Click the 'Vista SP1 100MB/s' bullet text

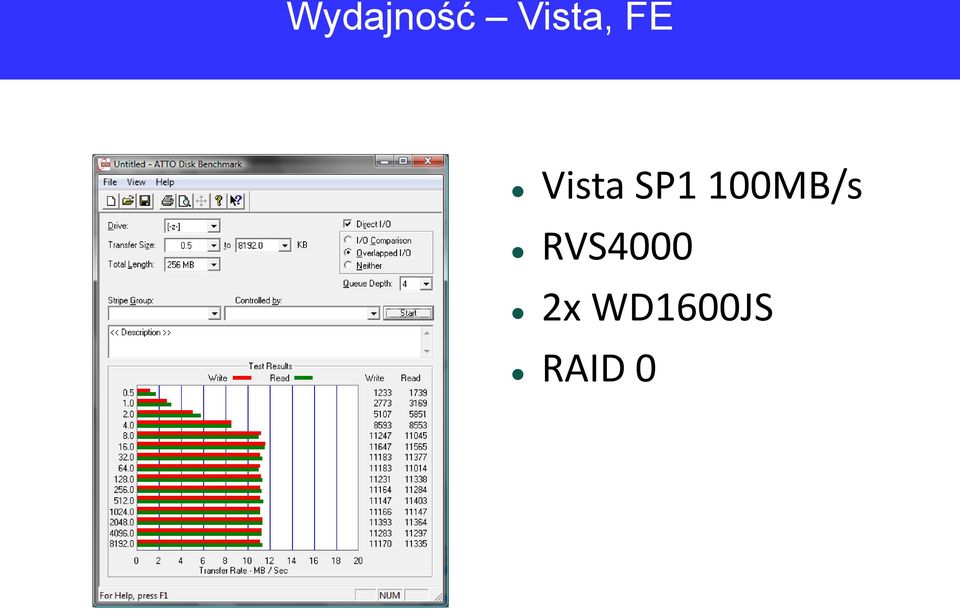[702, 185]
